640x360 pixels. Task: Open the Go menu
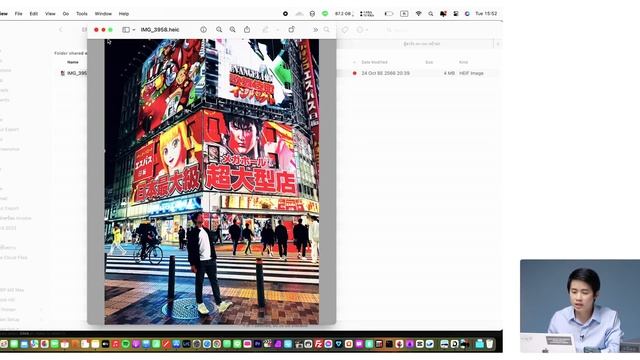pos(66,13)
